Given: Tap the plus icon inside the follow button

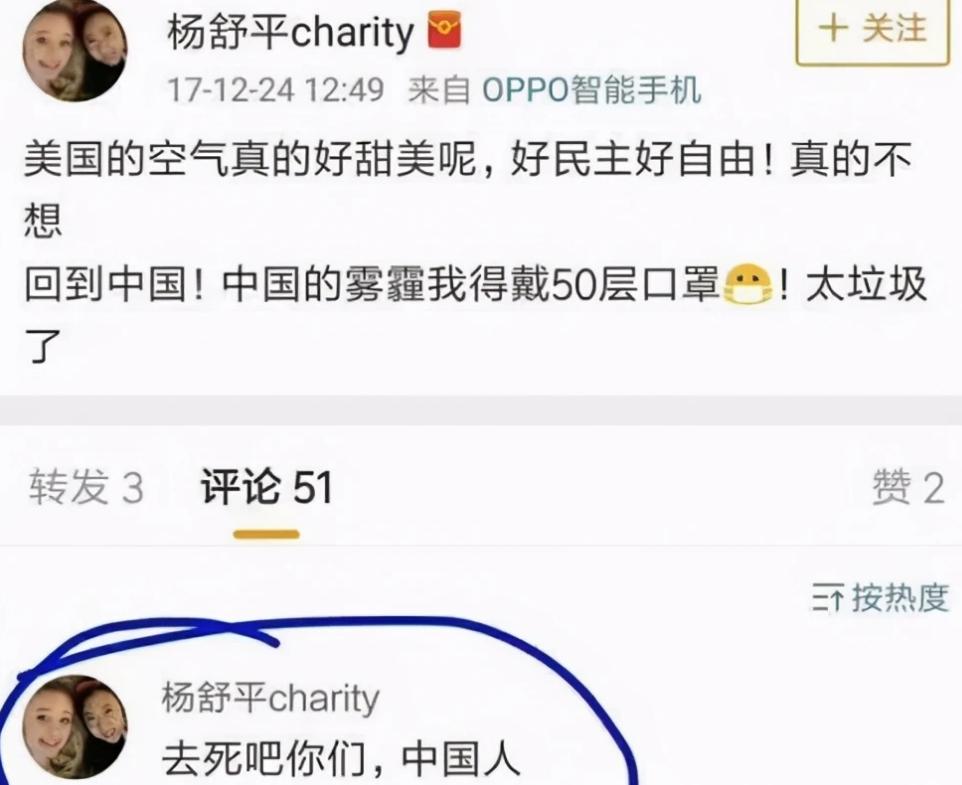Looking at the screenshot, I should pyautogui.click(x=834, y=29).
